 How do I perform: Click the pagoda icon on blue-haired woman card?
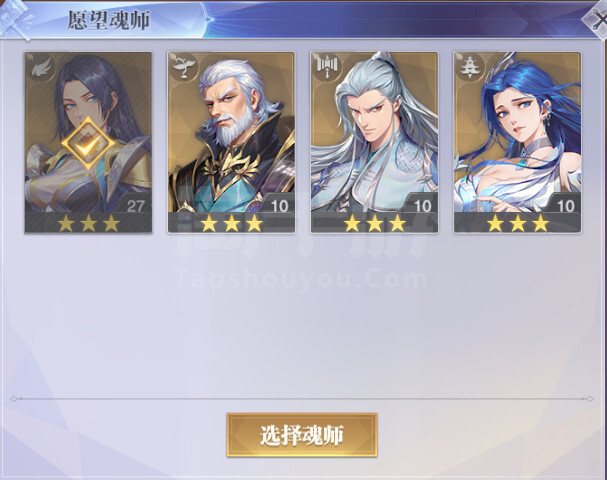point(470,67)
